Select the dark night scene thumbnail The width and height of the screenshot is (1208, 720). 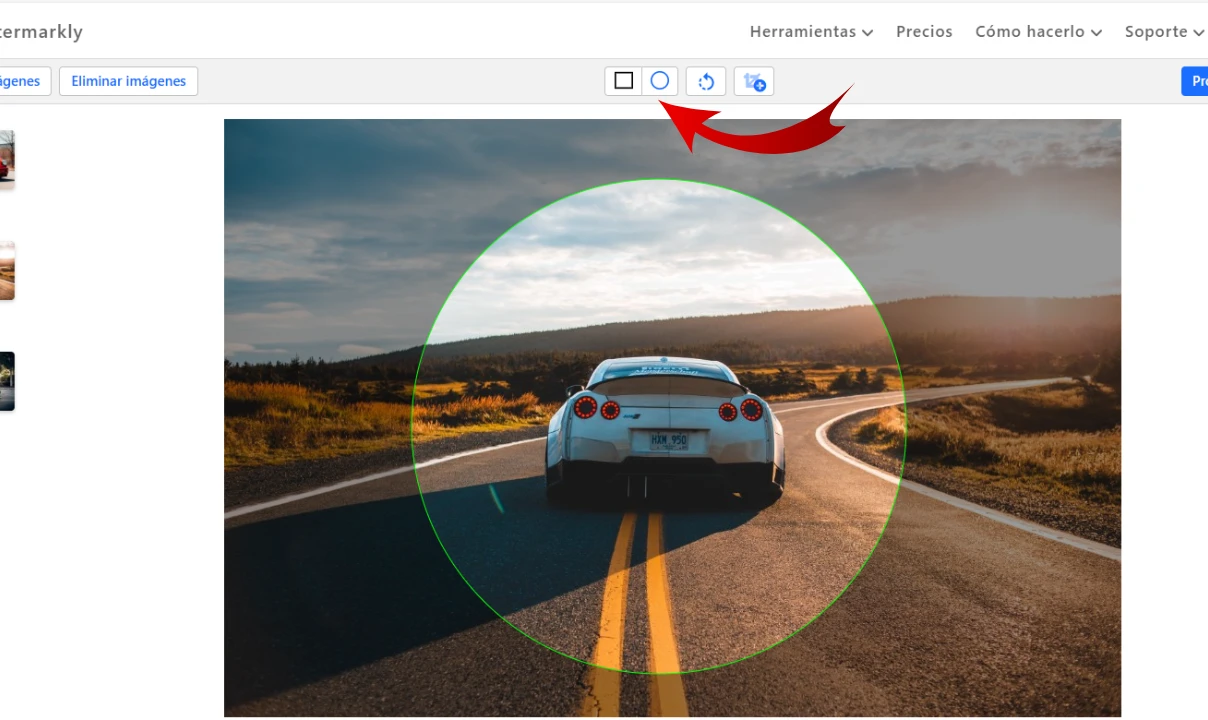tap(6, 381)
